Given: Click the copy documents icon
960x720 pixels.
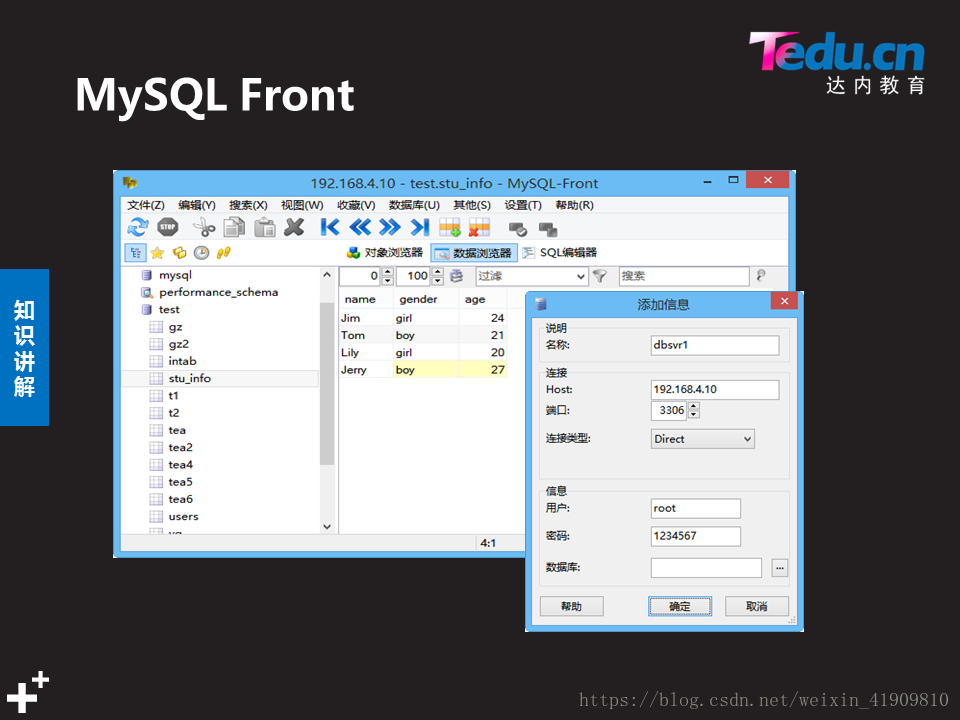Looking at the screenshot, I should click(234, 227).
